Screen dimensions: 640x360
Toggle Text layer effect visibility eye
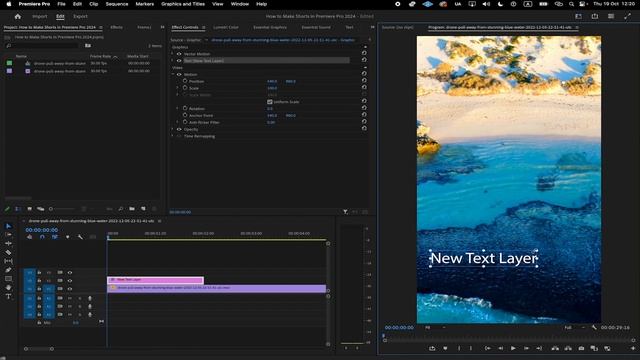179,60
